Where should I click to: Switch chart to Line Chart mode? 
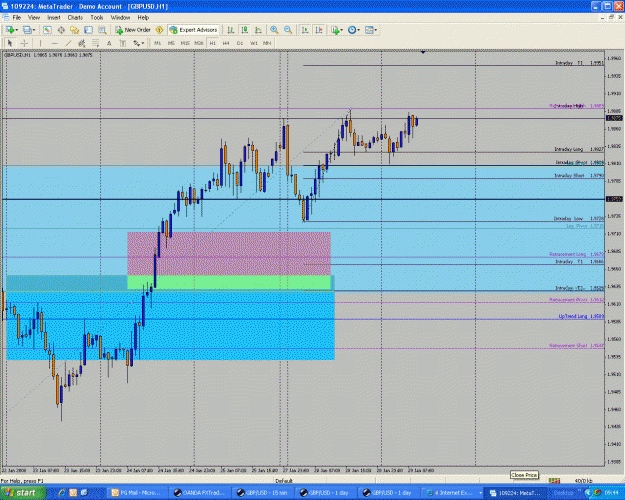pos(258,30)
